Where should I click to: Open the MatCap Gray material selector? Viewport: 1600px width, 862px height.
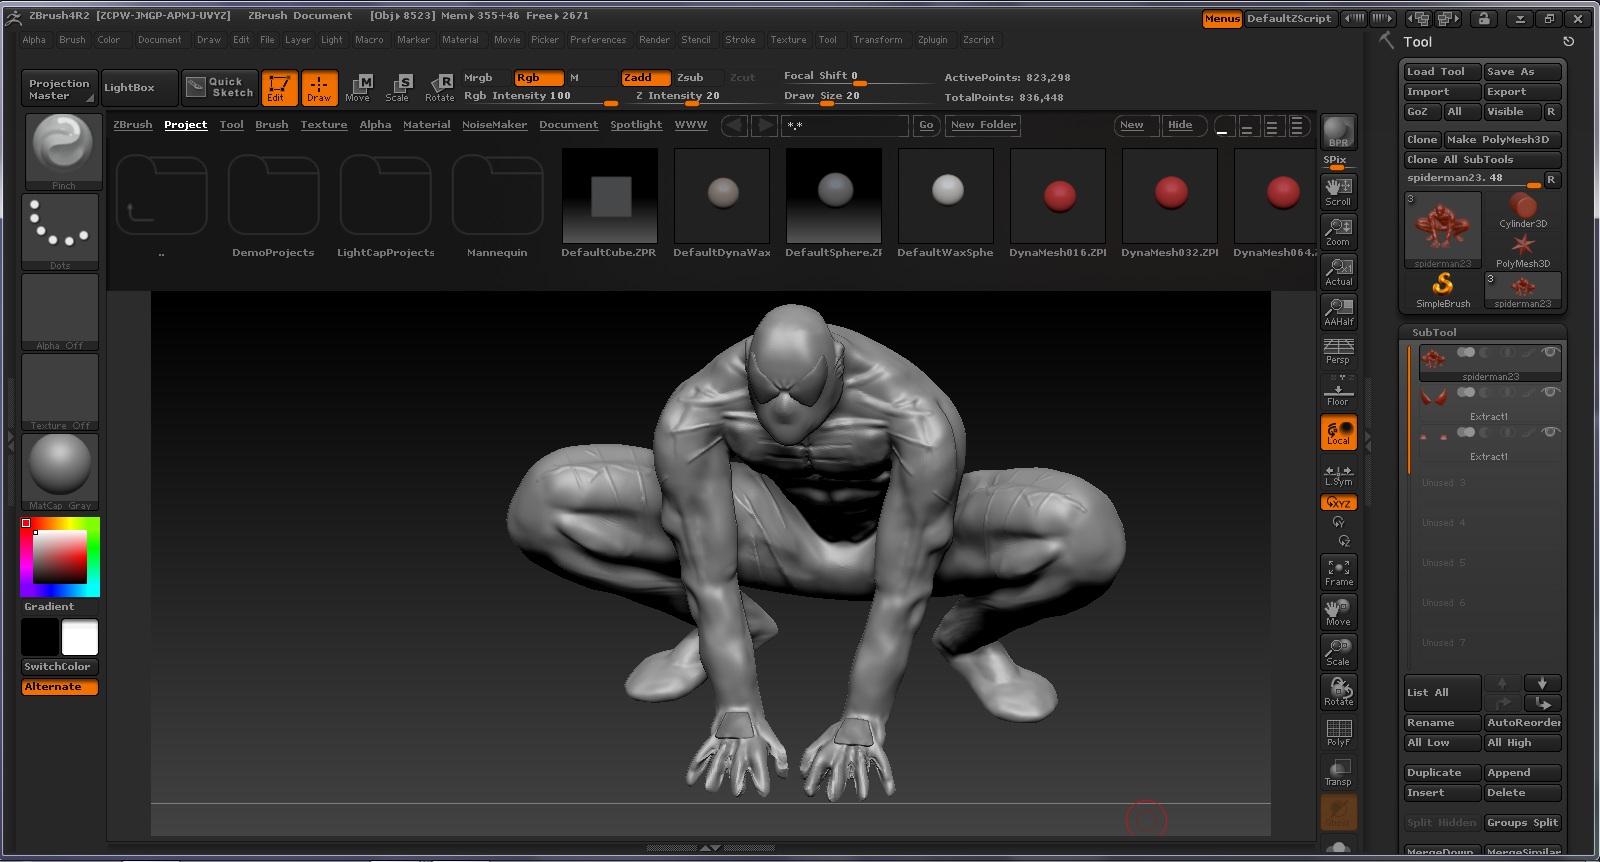tap(60, 471)
